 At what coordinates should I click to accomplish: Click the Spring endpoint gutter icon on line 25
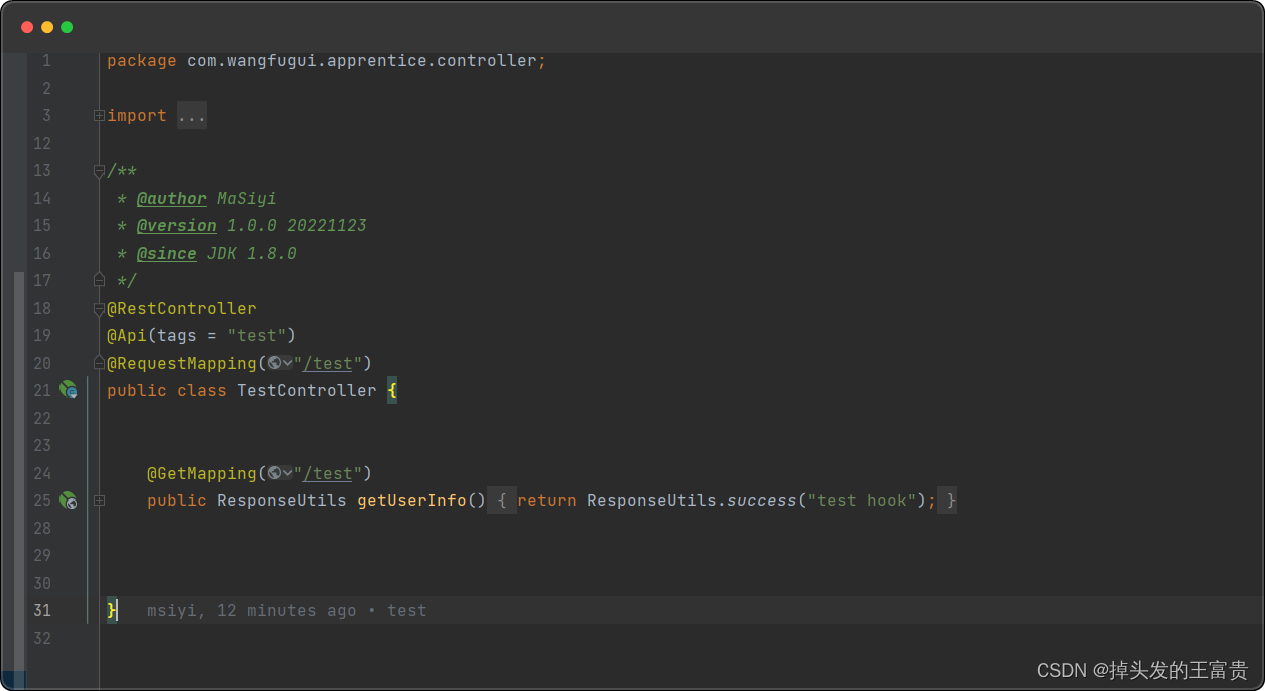68,500
